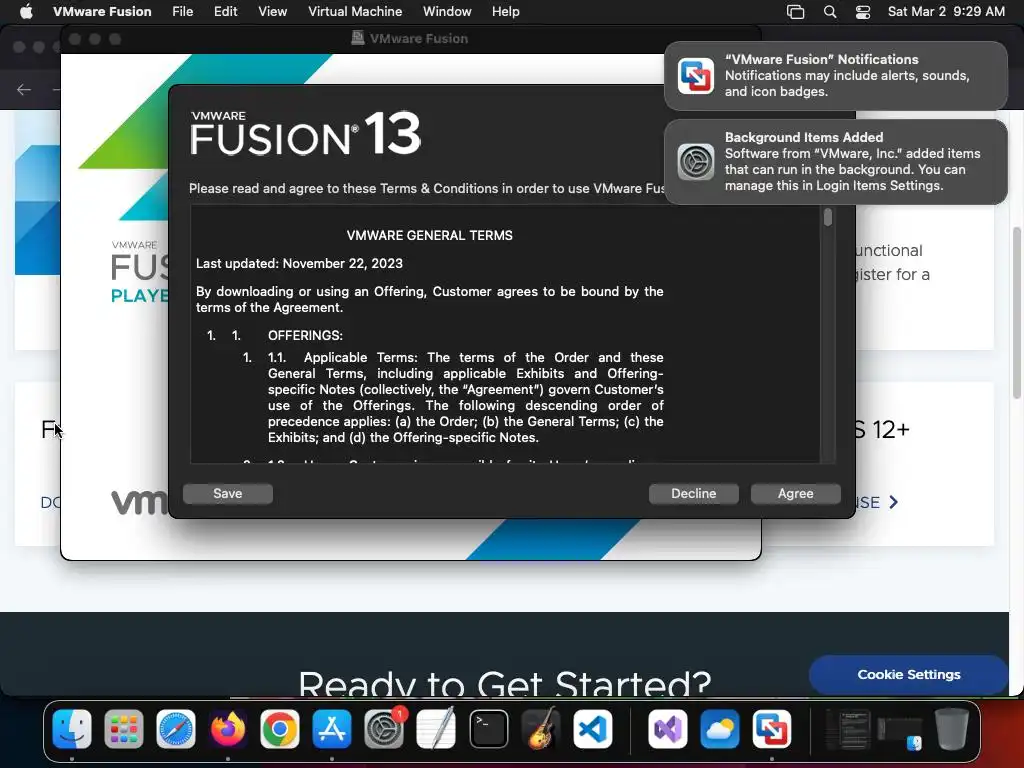Open the Edit menu

(225, 12)
